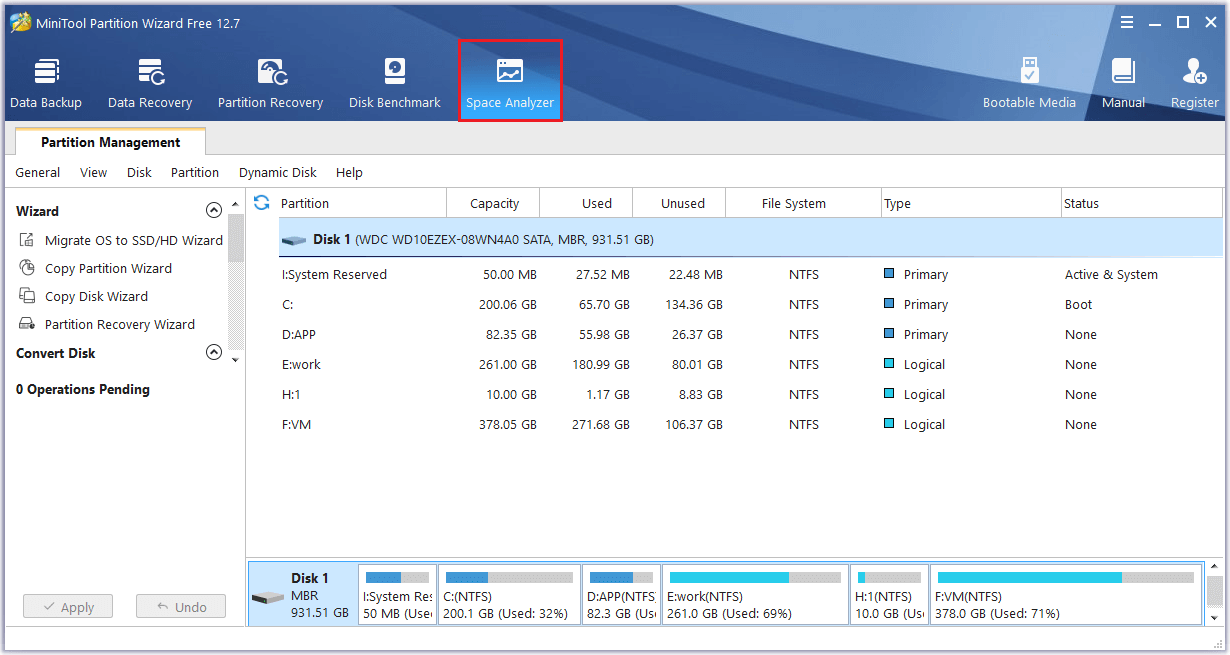Select C:(NTFS) block in disk map

[x=510, y=594]
